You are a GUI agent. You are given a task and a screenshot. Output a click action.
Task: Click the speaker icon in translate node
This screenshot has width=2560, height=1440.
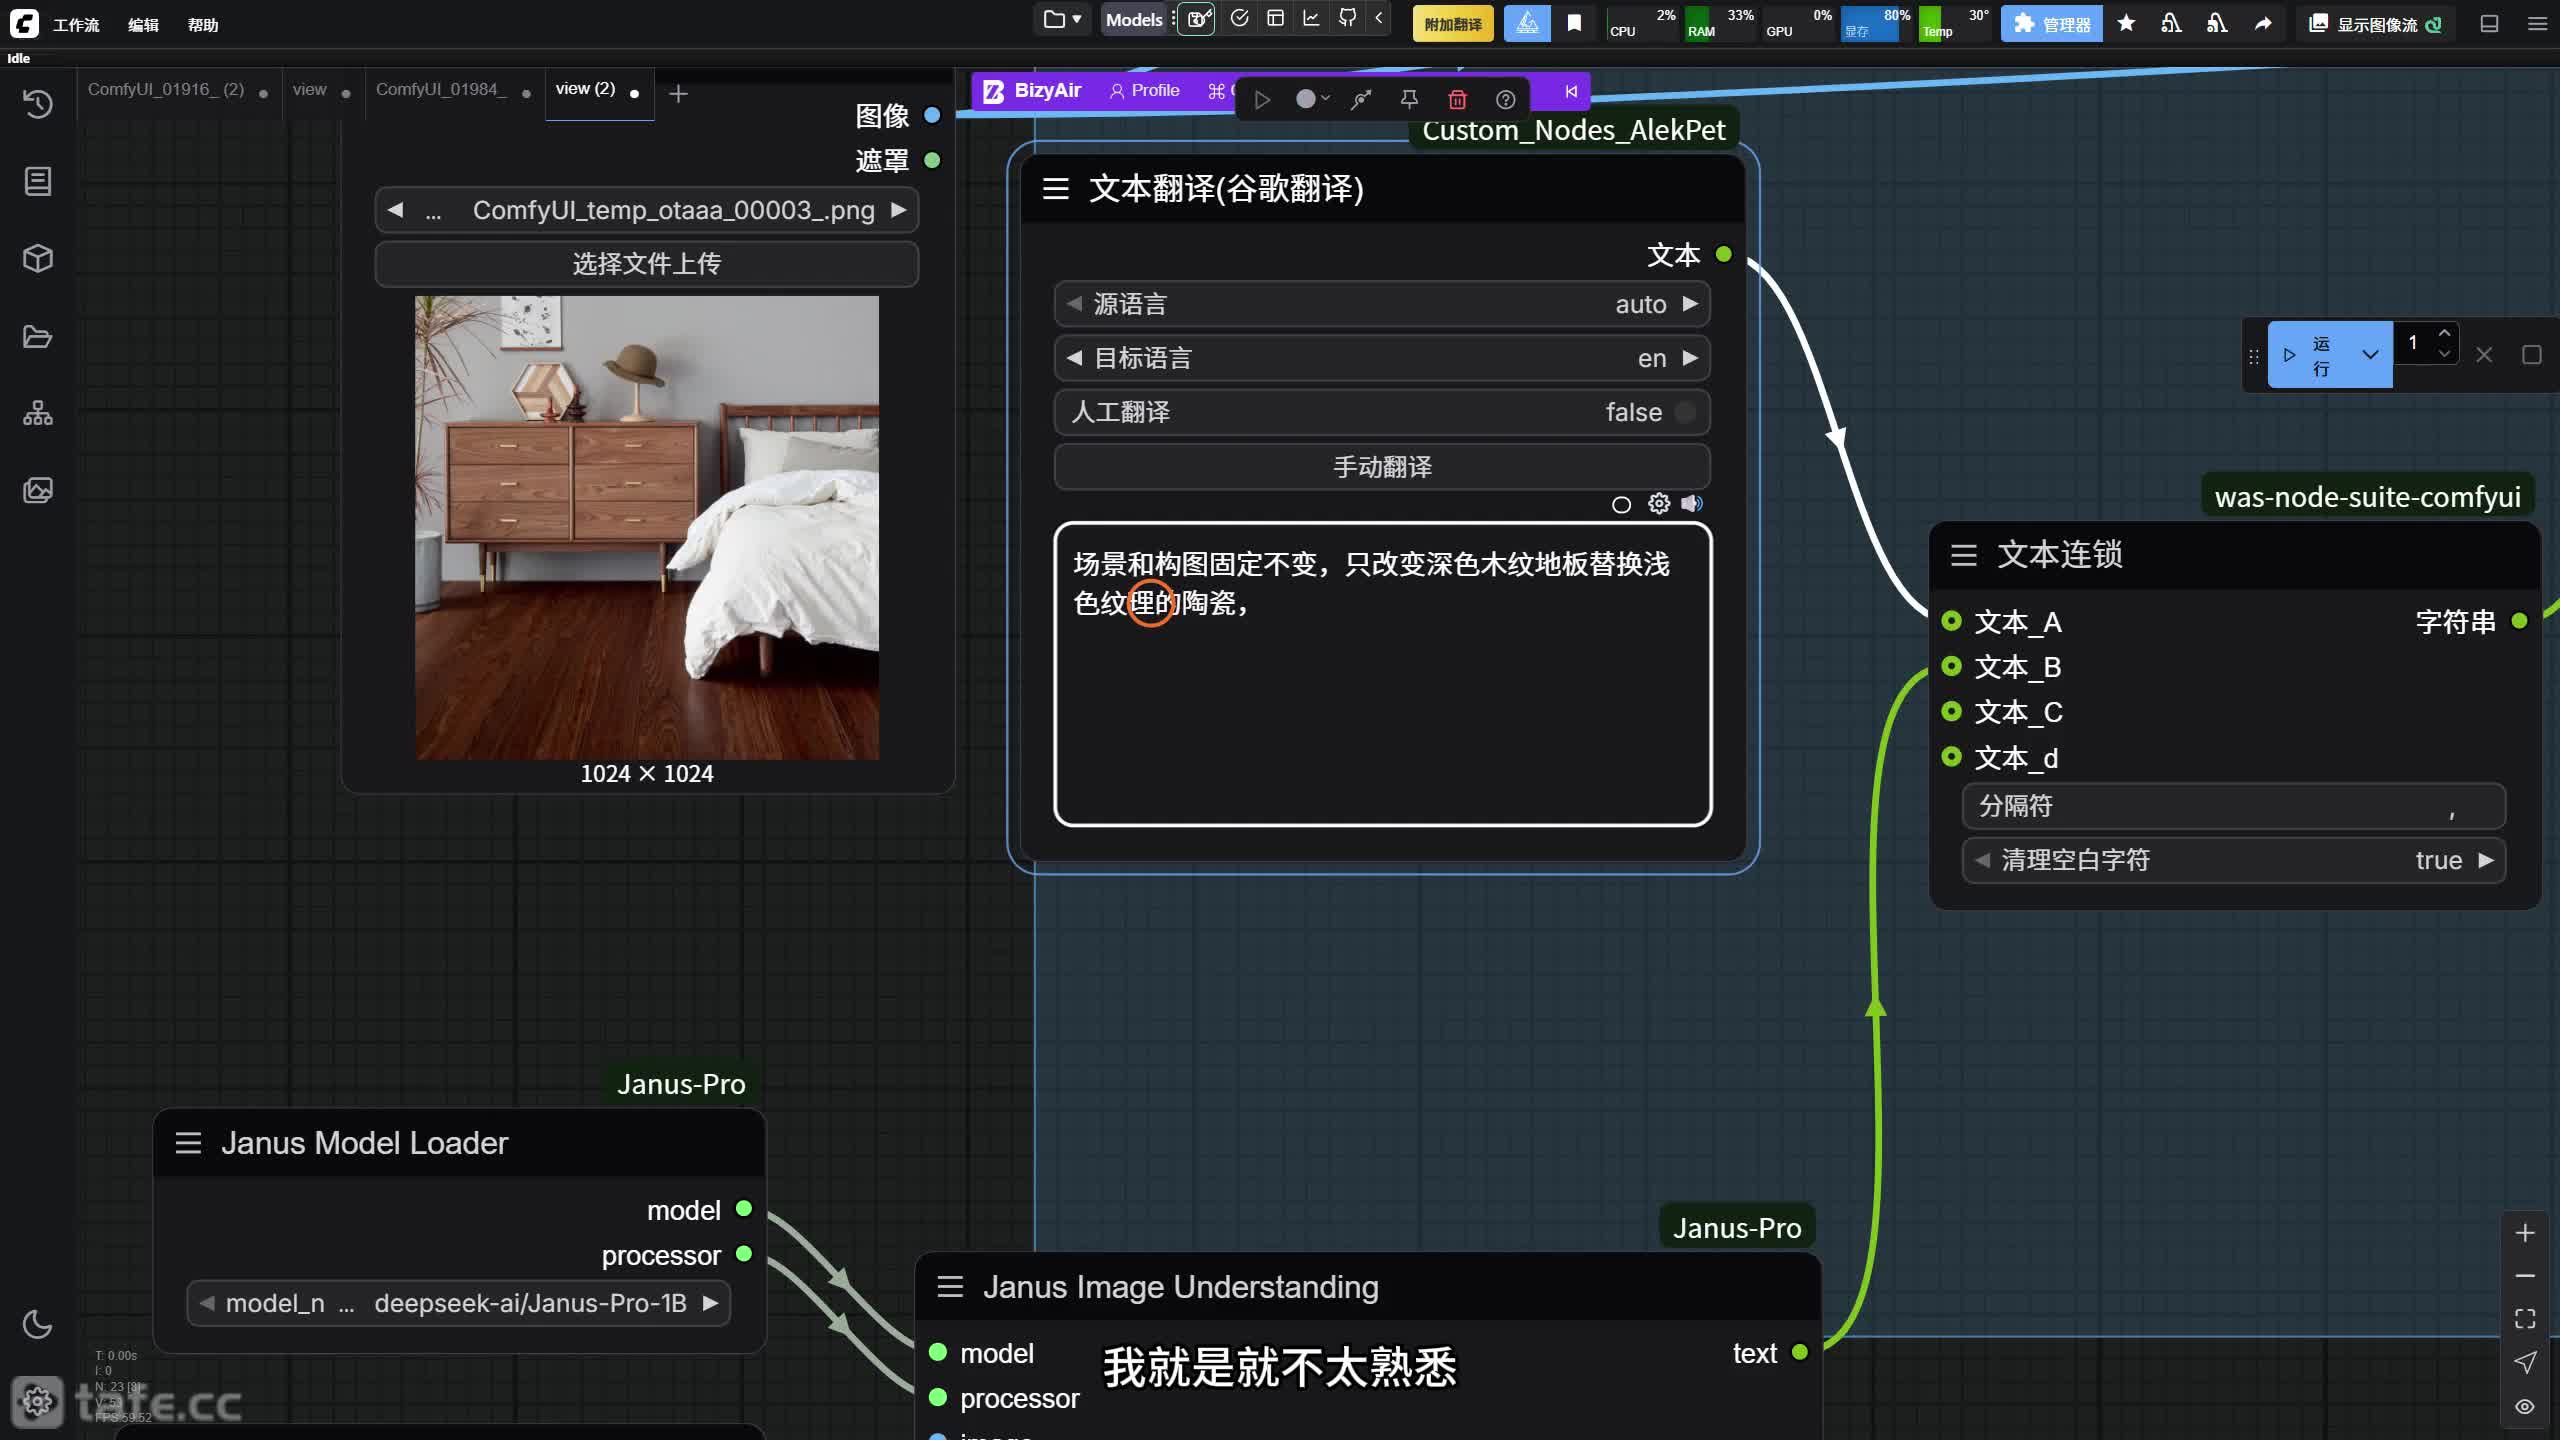1692,503
